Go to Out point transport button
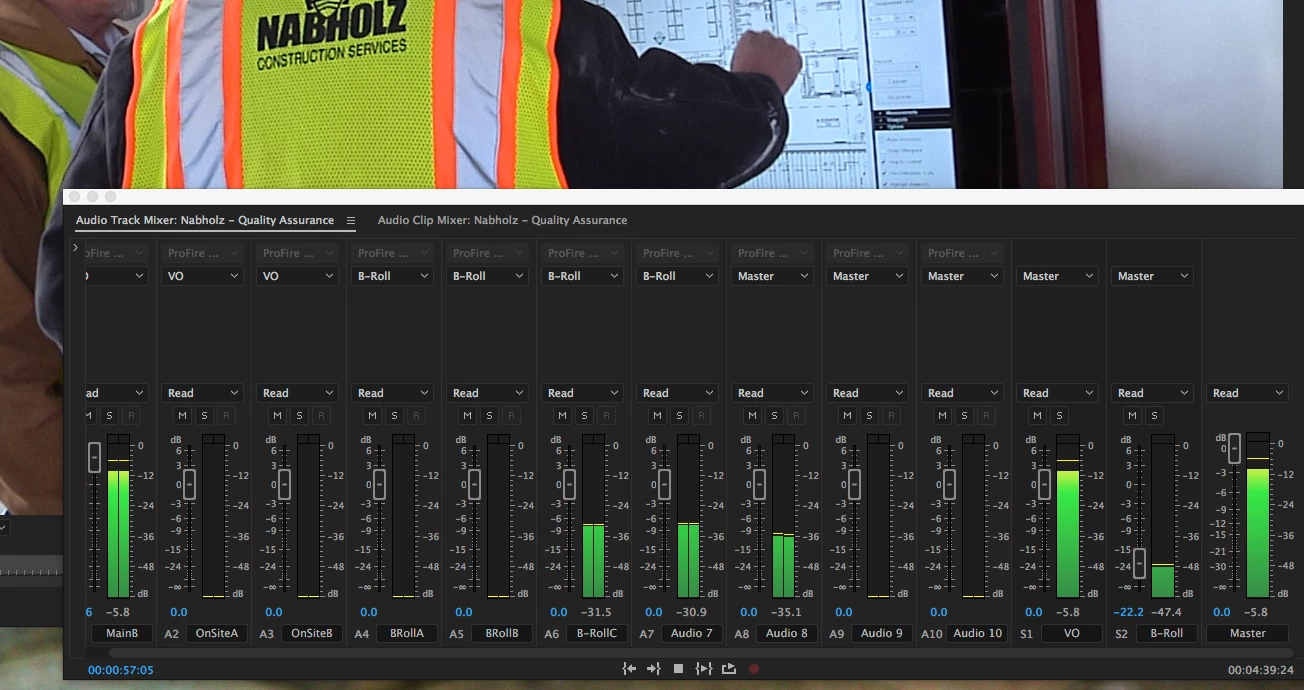Image resolution: width=1304 pixels, height=690 pixels. point(653,669)
